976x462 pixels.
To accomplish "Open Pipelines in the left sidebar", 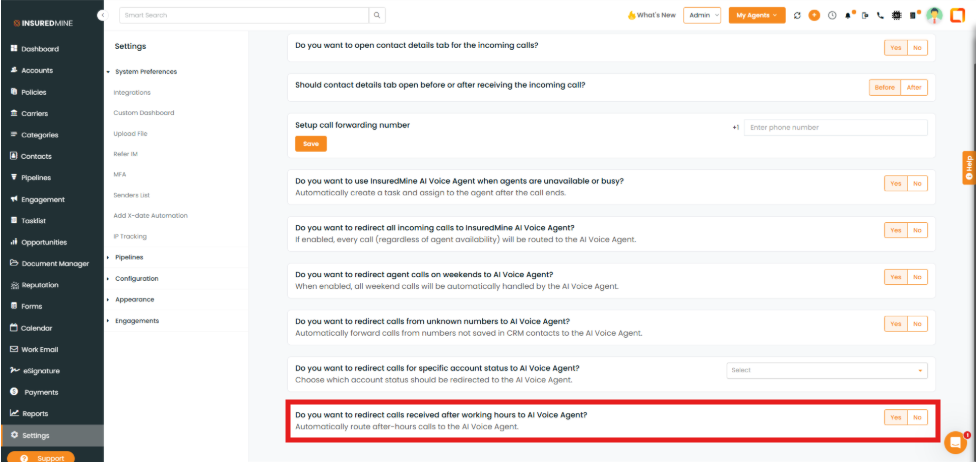I will 36,178.
